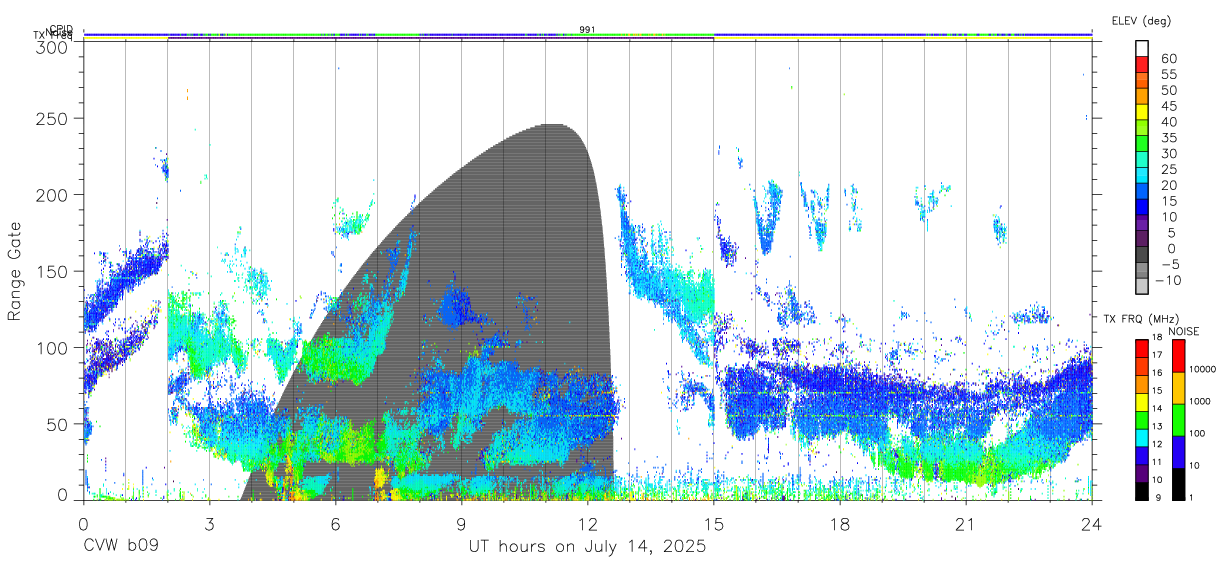Click the 150 tick on Range Gate axis
The height and width of the screenshot is (567, 1228).
pos(54,271)
